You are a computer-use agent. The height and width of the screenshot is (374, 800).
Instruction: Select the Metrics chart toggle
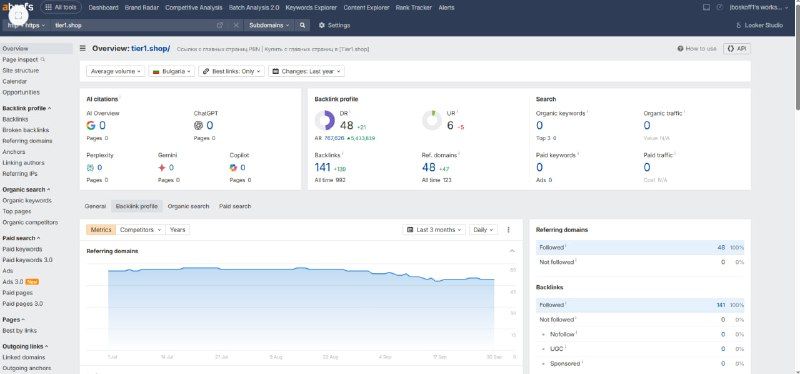[101, 230]
